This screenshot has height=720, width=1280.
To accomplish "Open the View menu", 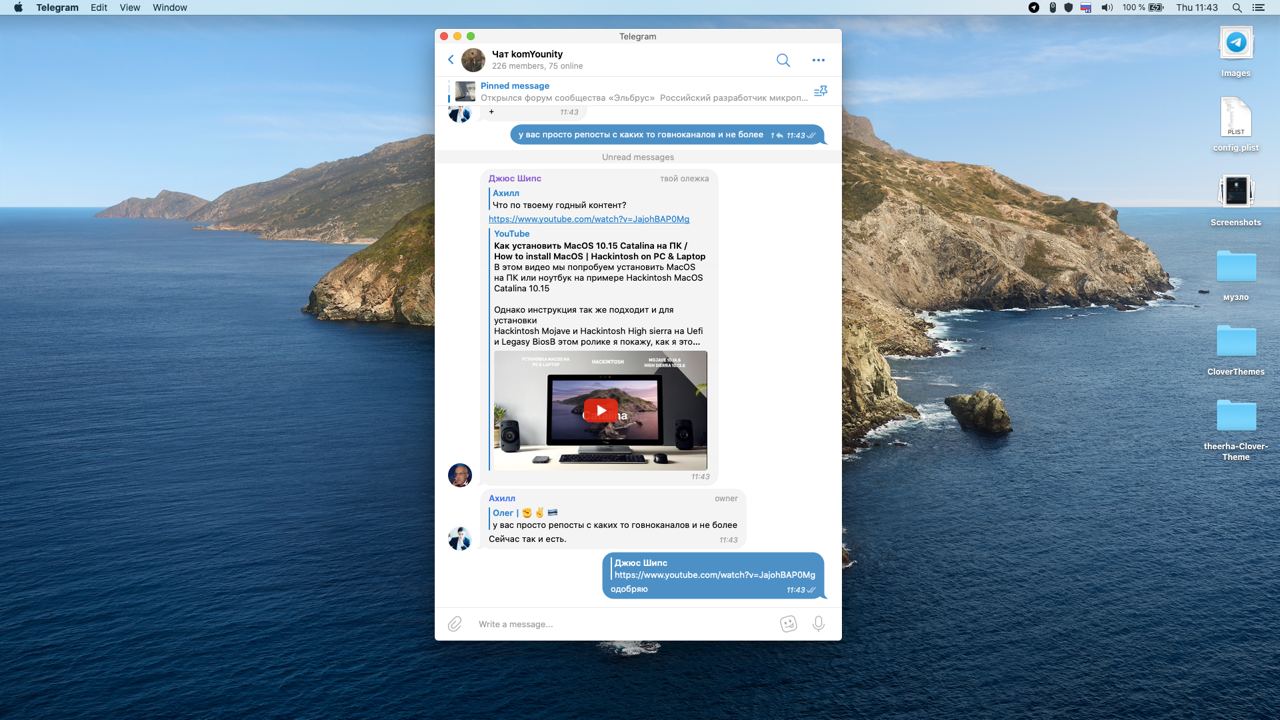I will [x=130, y=7].
